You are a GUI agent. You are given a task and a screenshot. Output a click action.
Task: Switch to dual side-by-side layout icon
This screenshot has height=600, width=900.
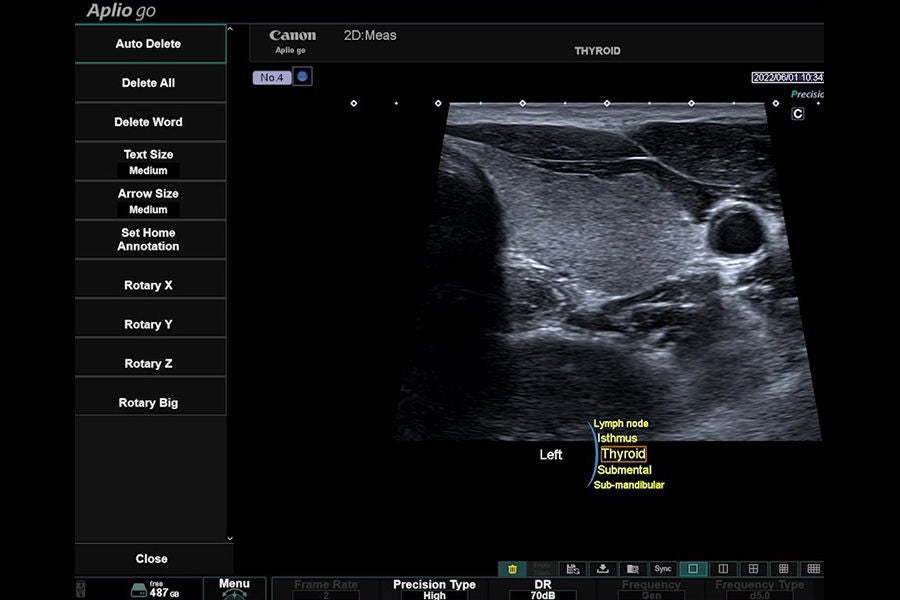[723, 568]
